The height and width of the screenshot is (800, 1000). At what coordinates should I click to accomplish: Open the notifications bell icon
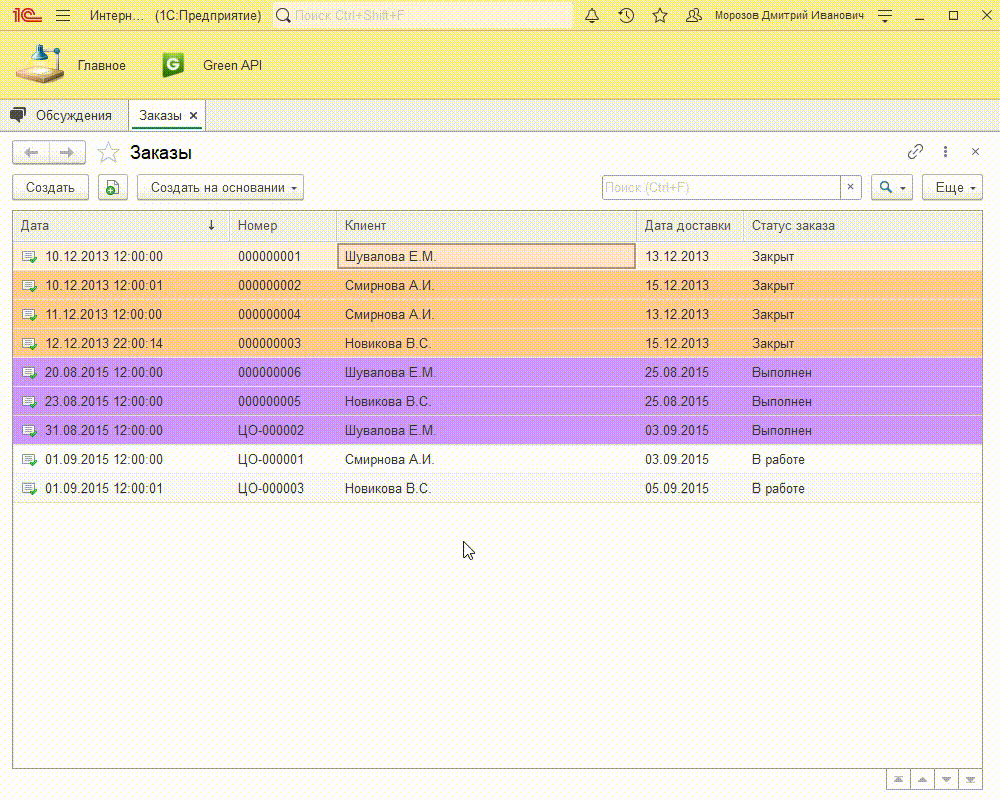point(592,16)
